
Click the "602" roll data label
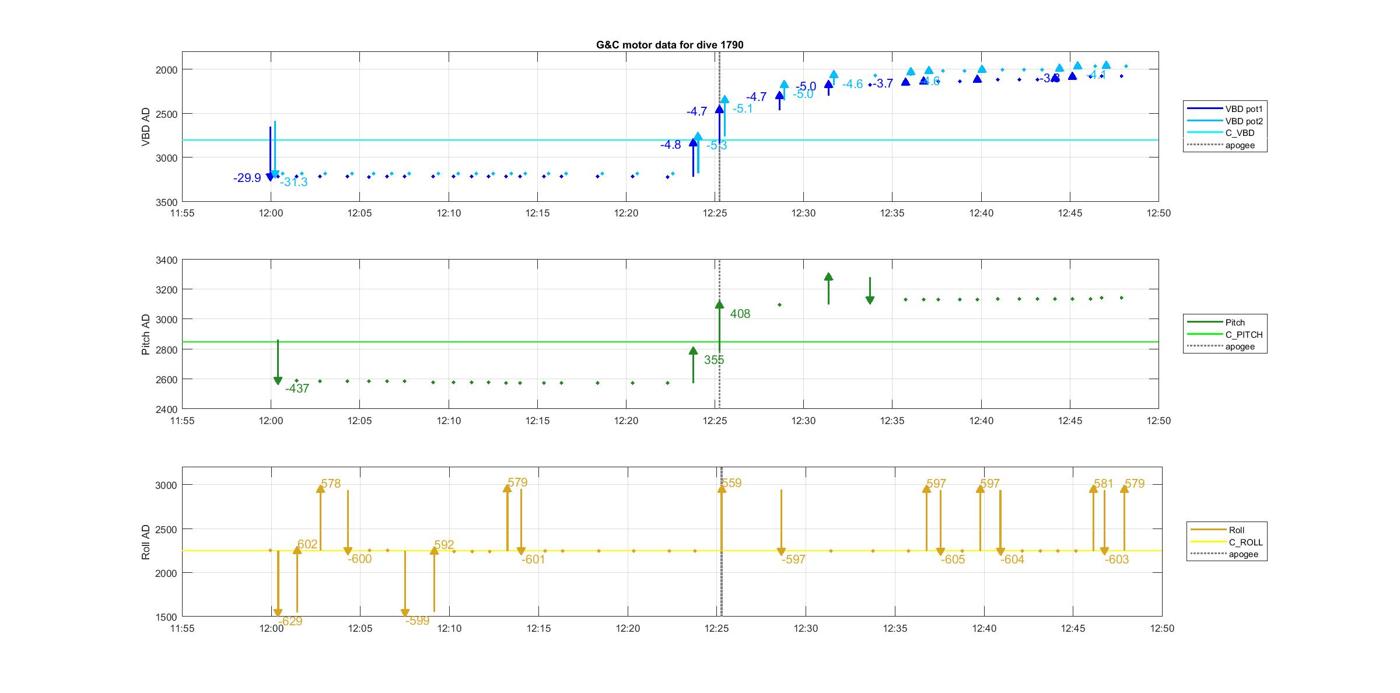(x=307, y=544)
